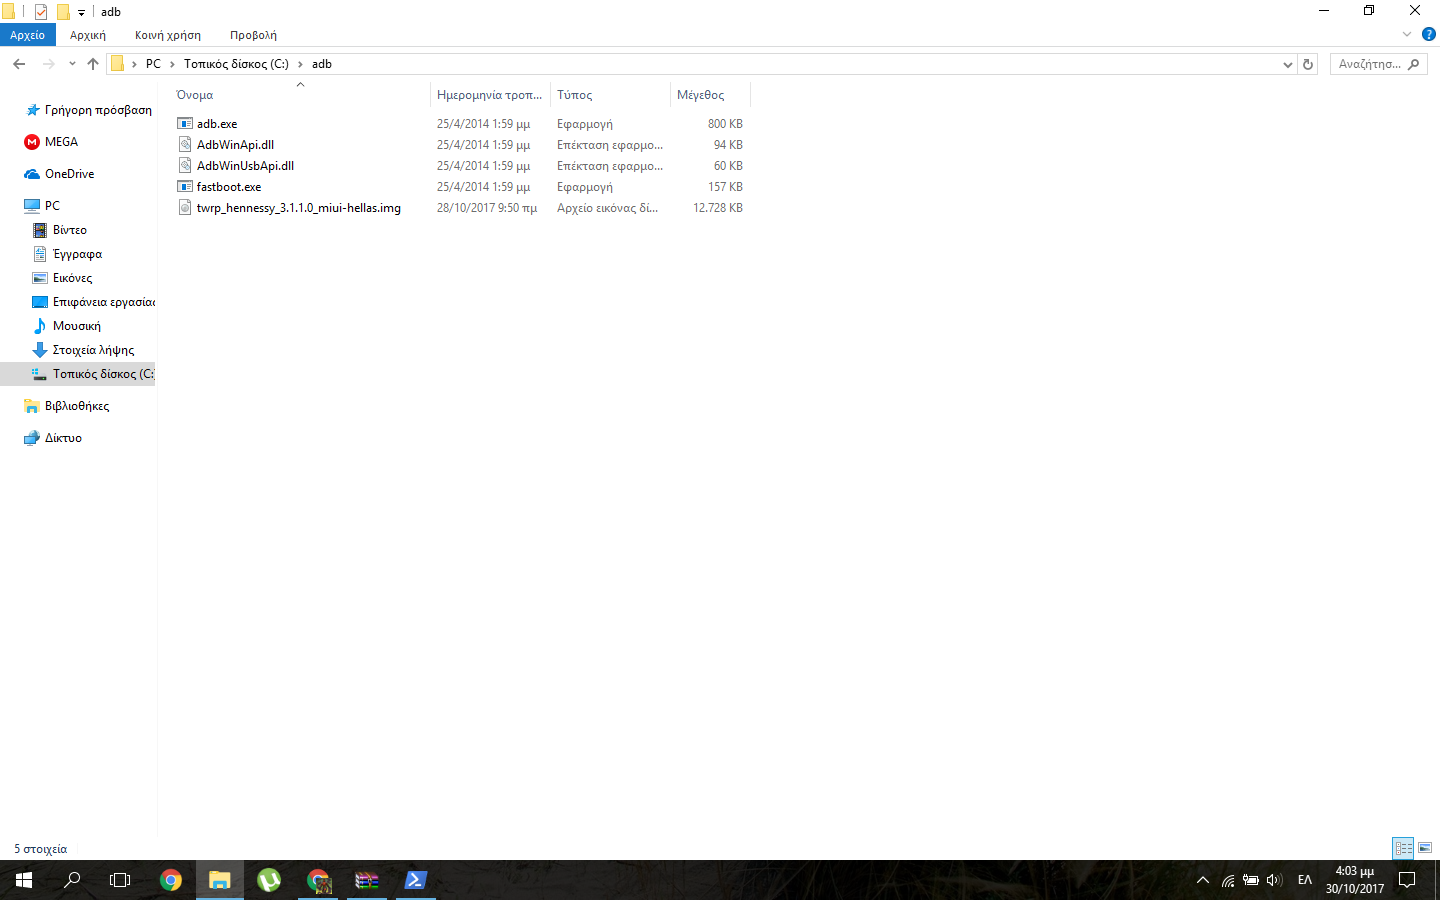Click the Αναζήτηση search field
Image resolution: width=1440 pixels, height=900 pixels.
coord(1369,64)
